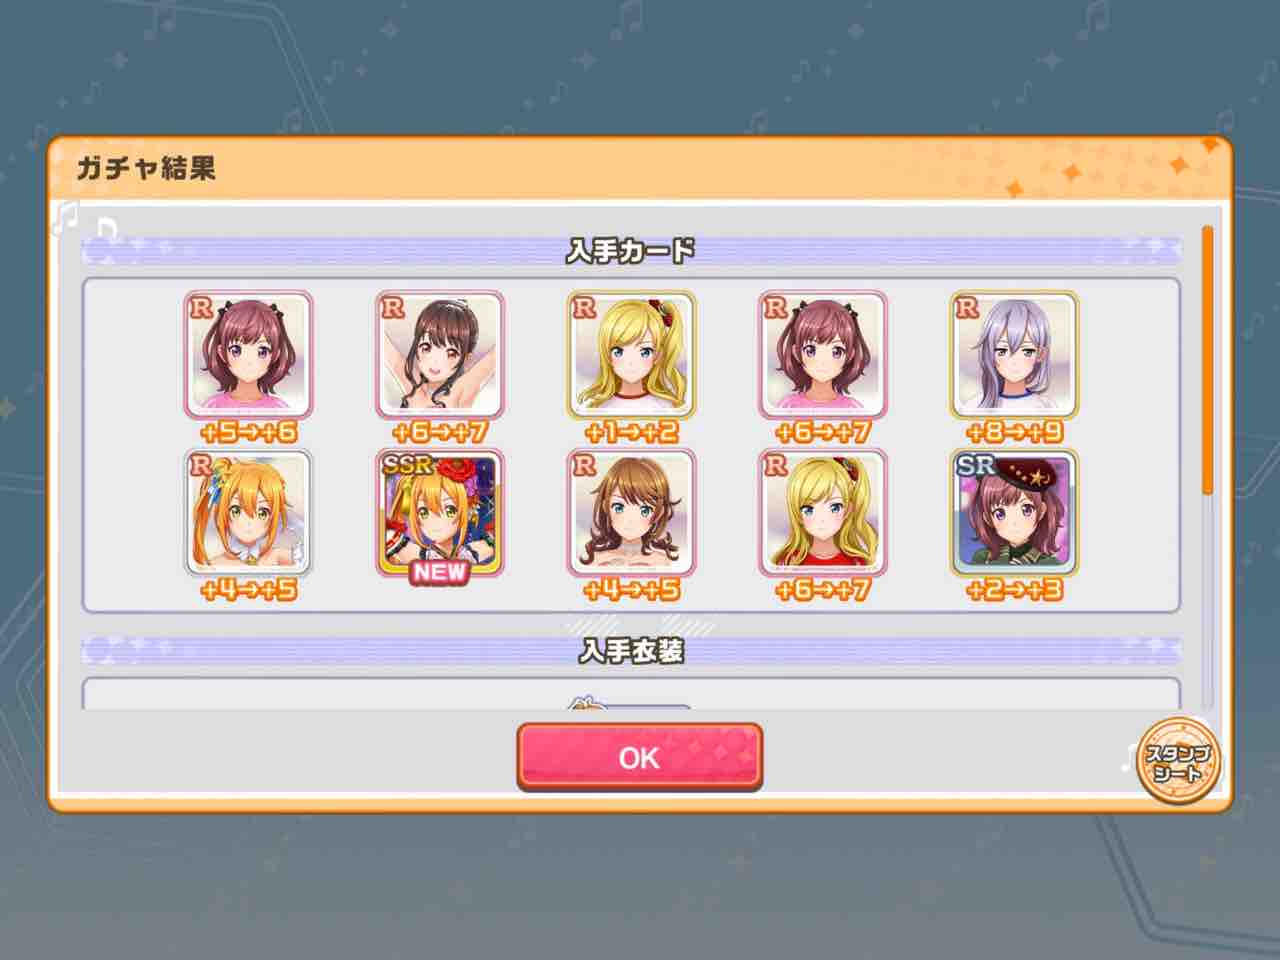Tap the dark-haired R card with +6→+7
The width and height of the screenshot is (1280, 960).
pyautogui.click(x=440, y=356)
